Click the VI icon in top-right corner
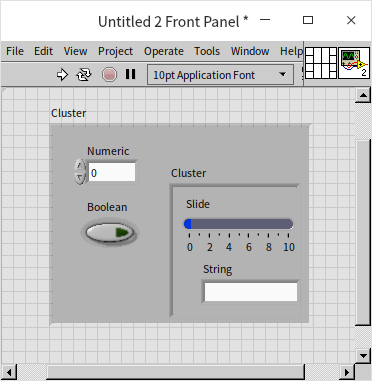This screenshot has width=372, height=381. coord(354,63)
